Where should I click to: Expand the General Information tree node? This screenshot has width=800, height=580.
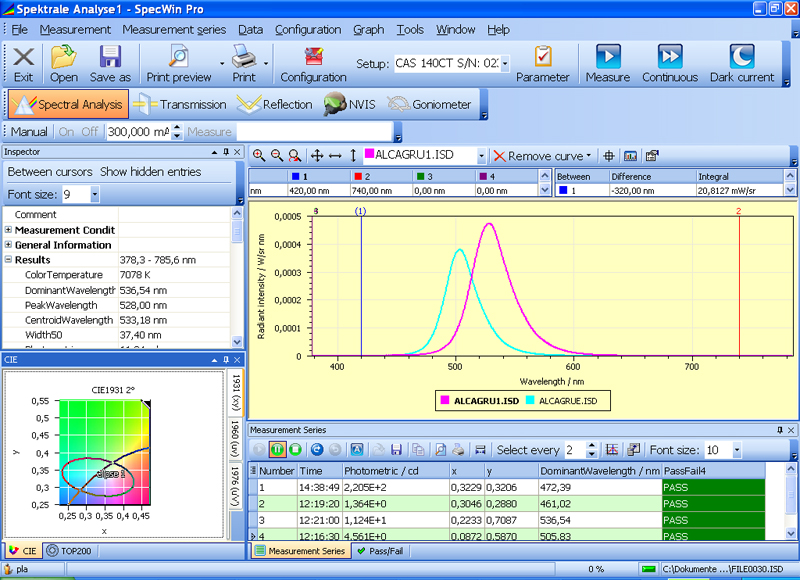click(8, 245)
